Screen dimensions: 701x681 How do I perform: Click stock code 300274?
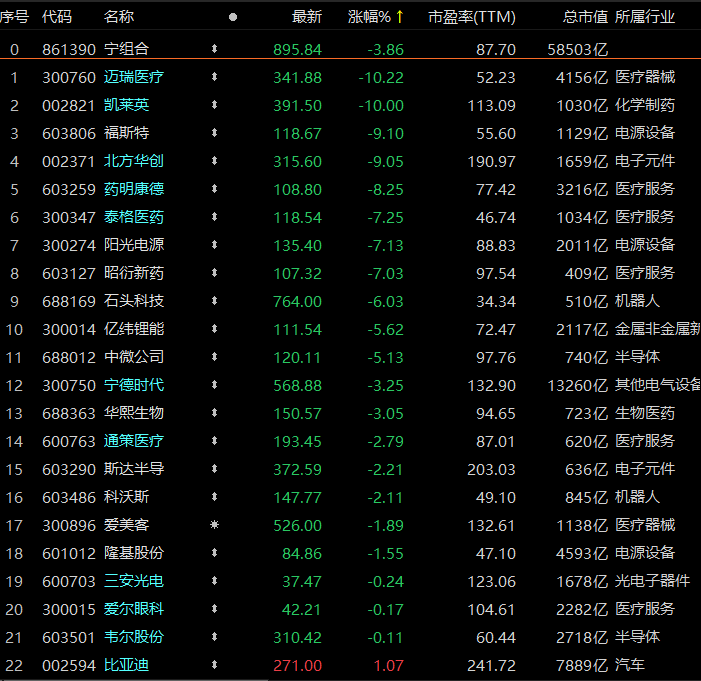coord(69,245)
